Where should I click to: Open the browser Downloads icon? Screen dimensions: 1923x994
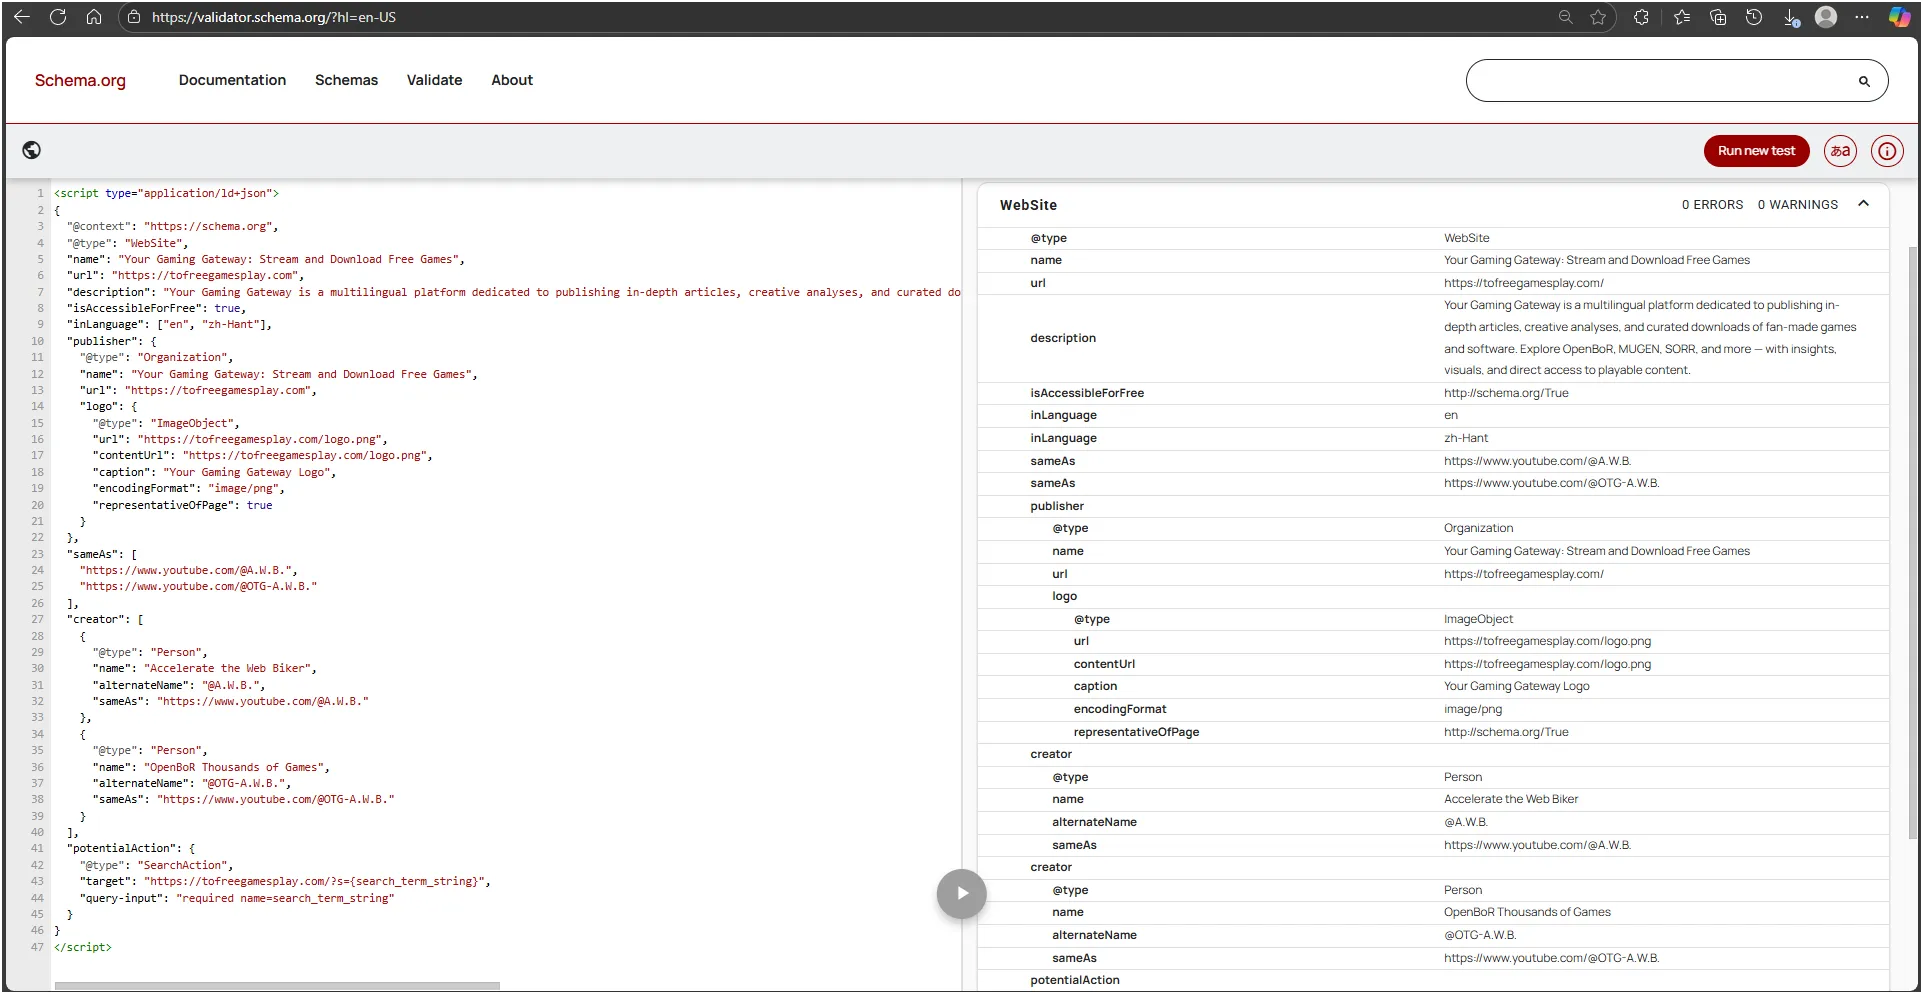[1790, 17]
